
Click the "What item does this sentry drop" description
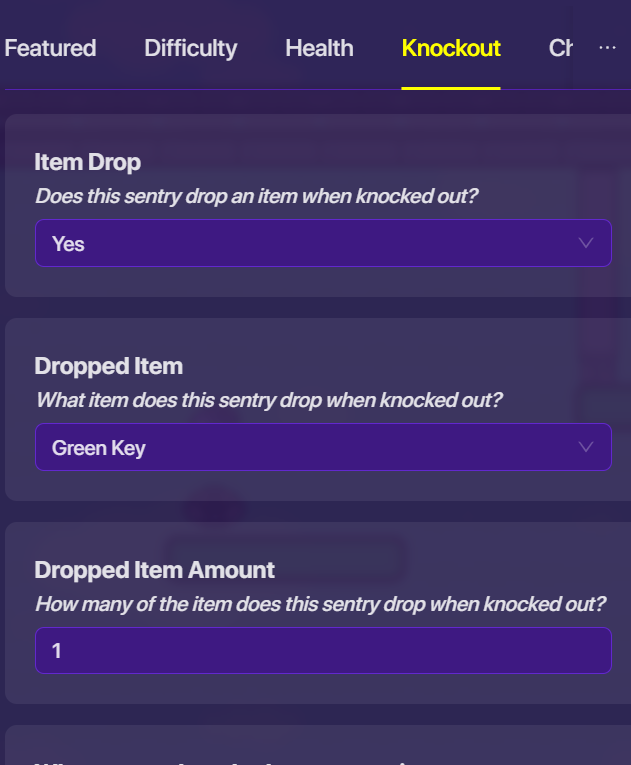269,400
